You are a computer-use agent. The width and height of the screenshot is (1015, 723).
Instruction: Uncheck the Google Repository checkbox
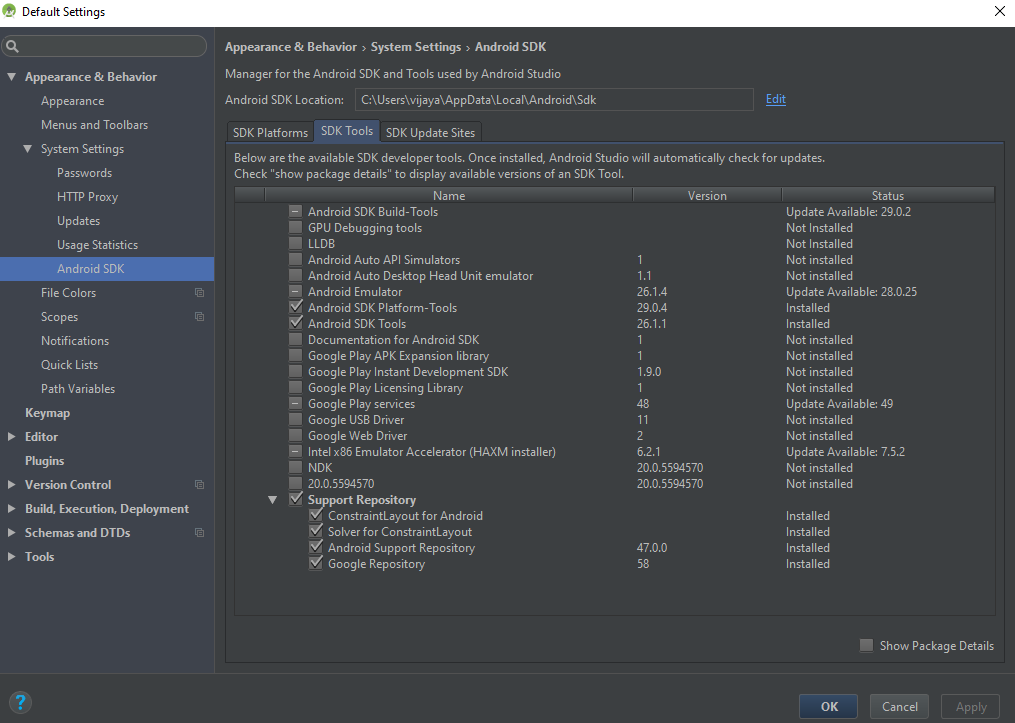tap(315, 563)
